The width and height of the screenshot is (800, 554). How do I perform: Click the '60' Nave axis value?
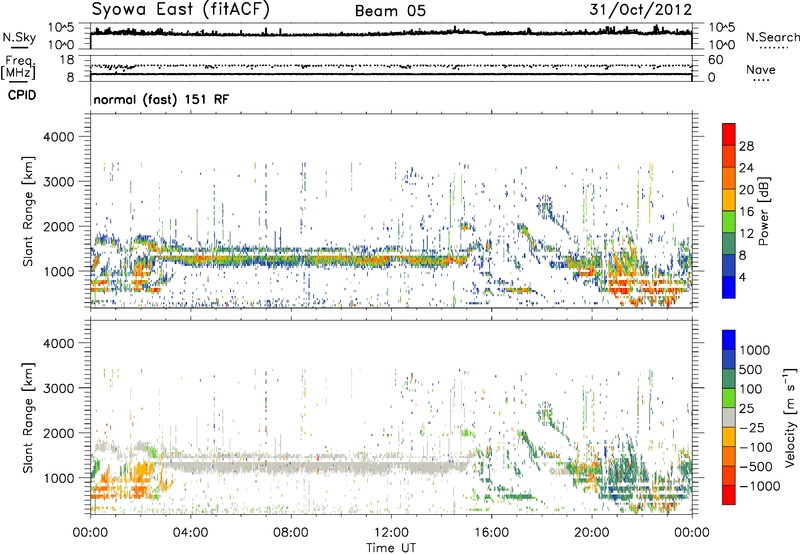point(715,60)
